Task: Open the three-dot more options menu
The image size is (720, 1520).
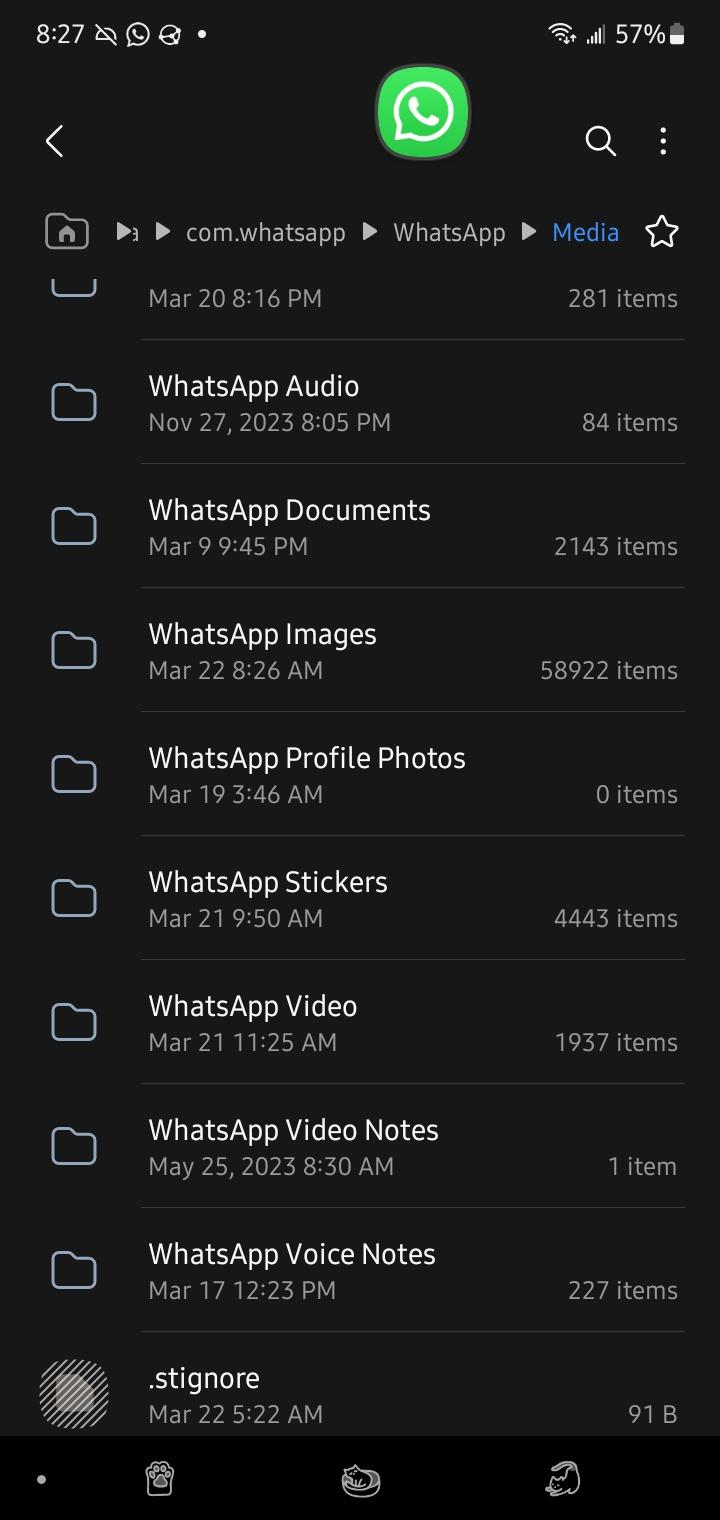Action: [663, 141]
